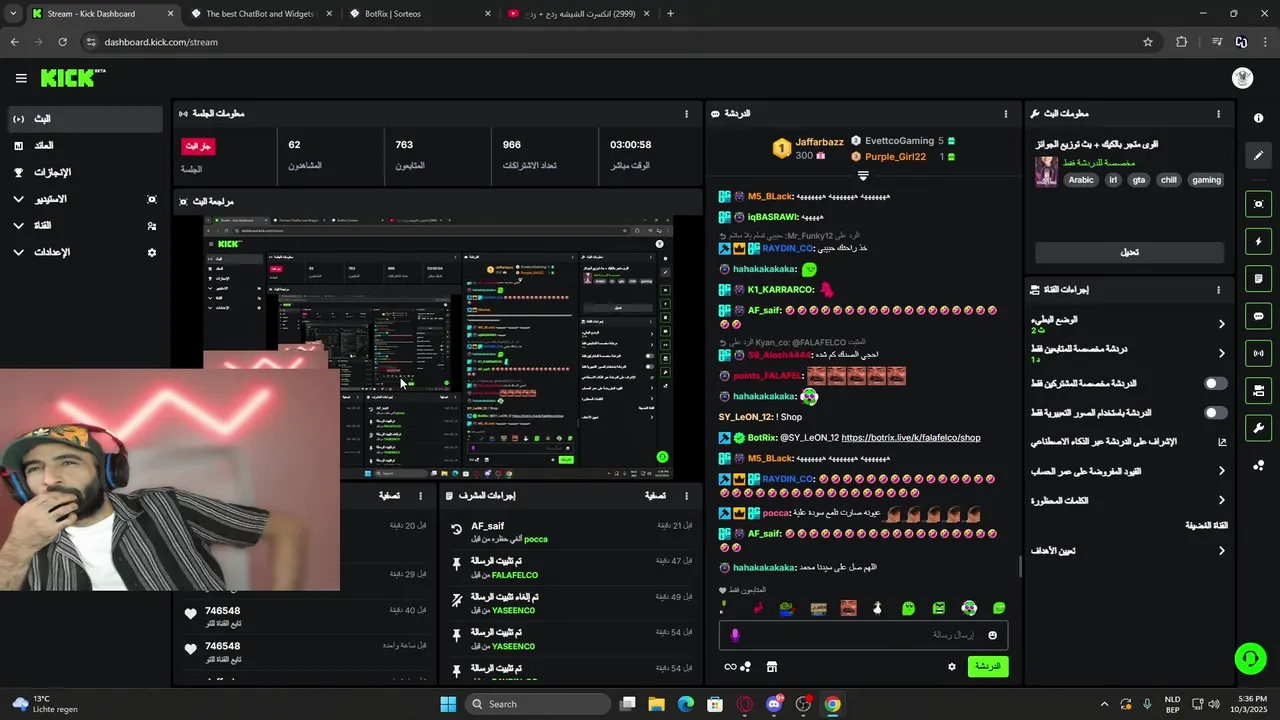This screenshot has height=720, width=1280.
Task: Open channel actions panel options menu
Action: 1218,290
